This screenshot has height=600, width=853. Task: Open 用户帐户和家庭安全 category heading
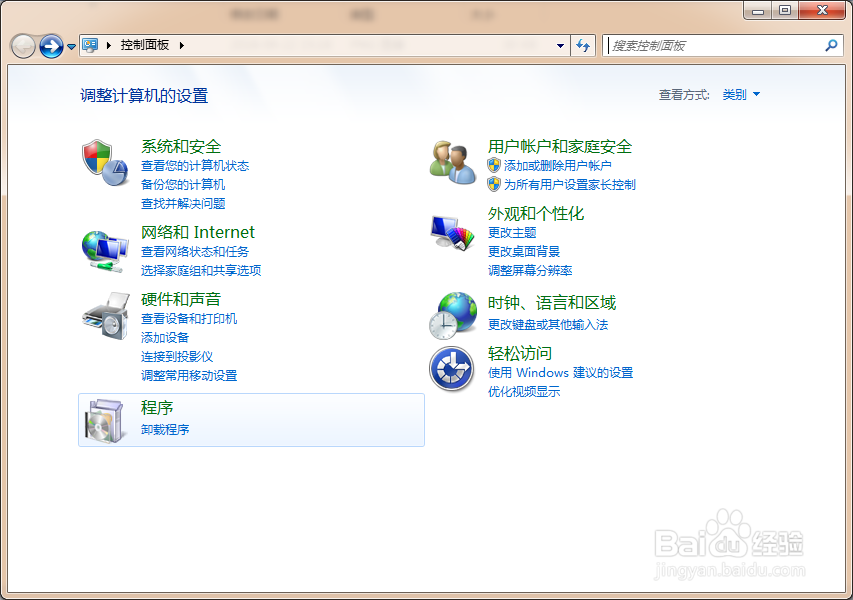point(559,146)
